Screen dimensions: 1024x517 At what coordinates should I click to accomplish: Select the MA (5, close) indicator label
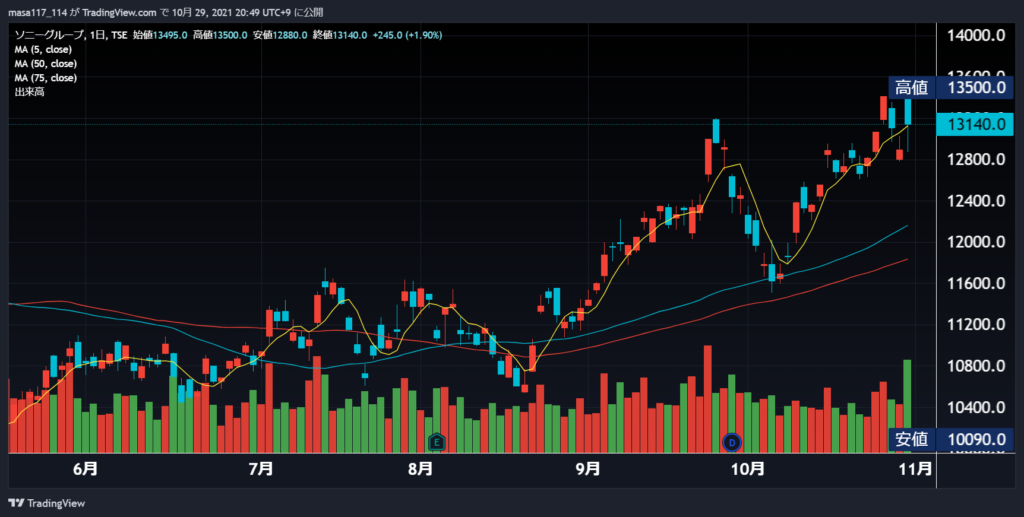click(x=43, y=49)
